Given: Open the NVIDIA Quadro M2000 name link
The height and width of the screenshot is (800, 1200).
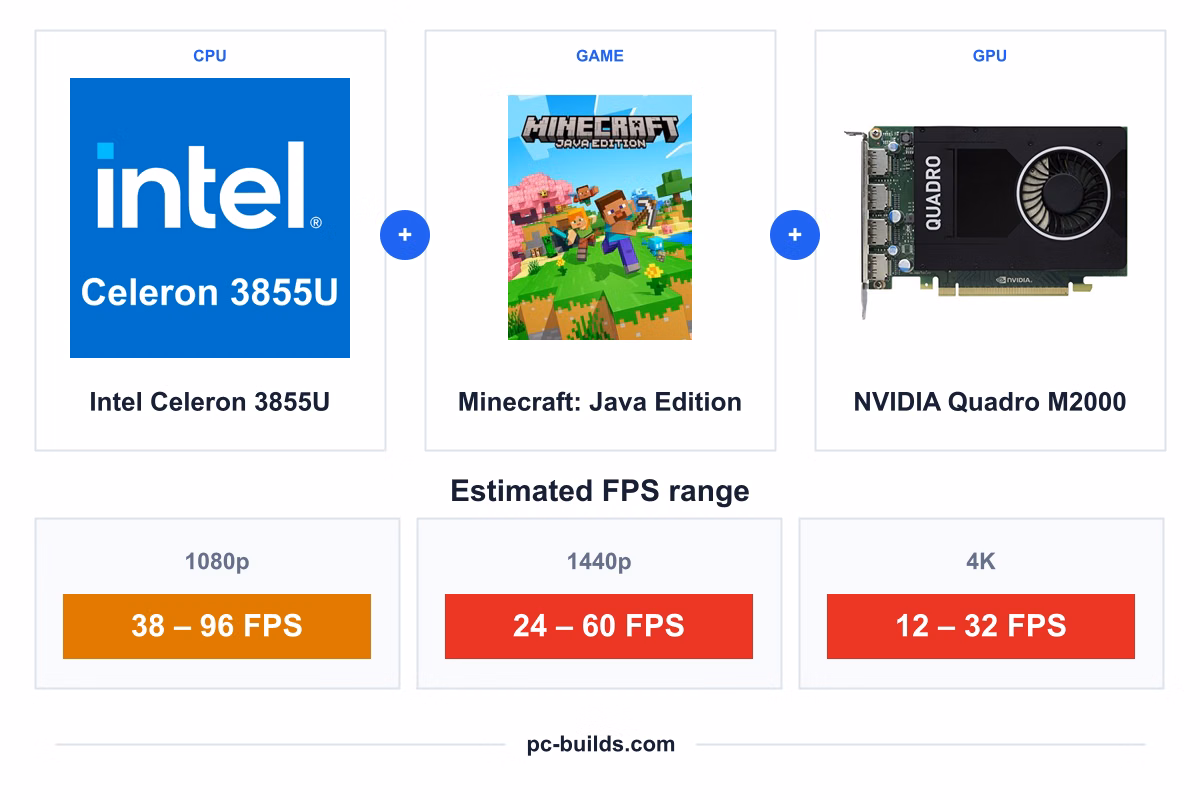Looking at the screenshot, I should point(990,402).
